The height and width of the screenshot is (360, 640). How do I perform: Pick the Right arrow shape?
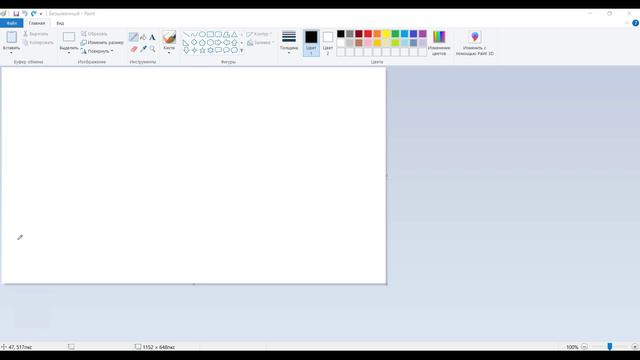pyautogui.click(x=218, y=42)
